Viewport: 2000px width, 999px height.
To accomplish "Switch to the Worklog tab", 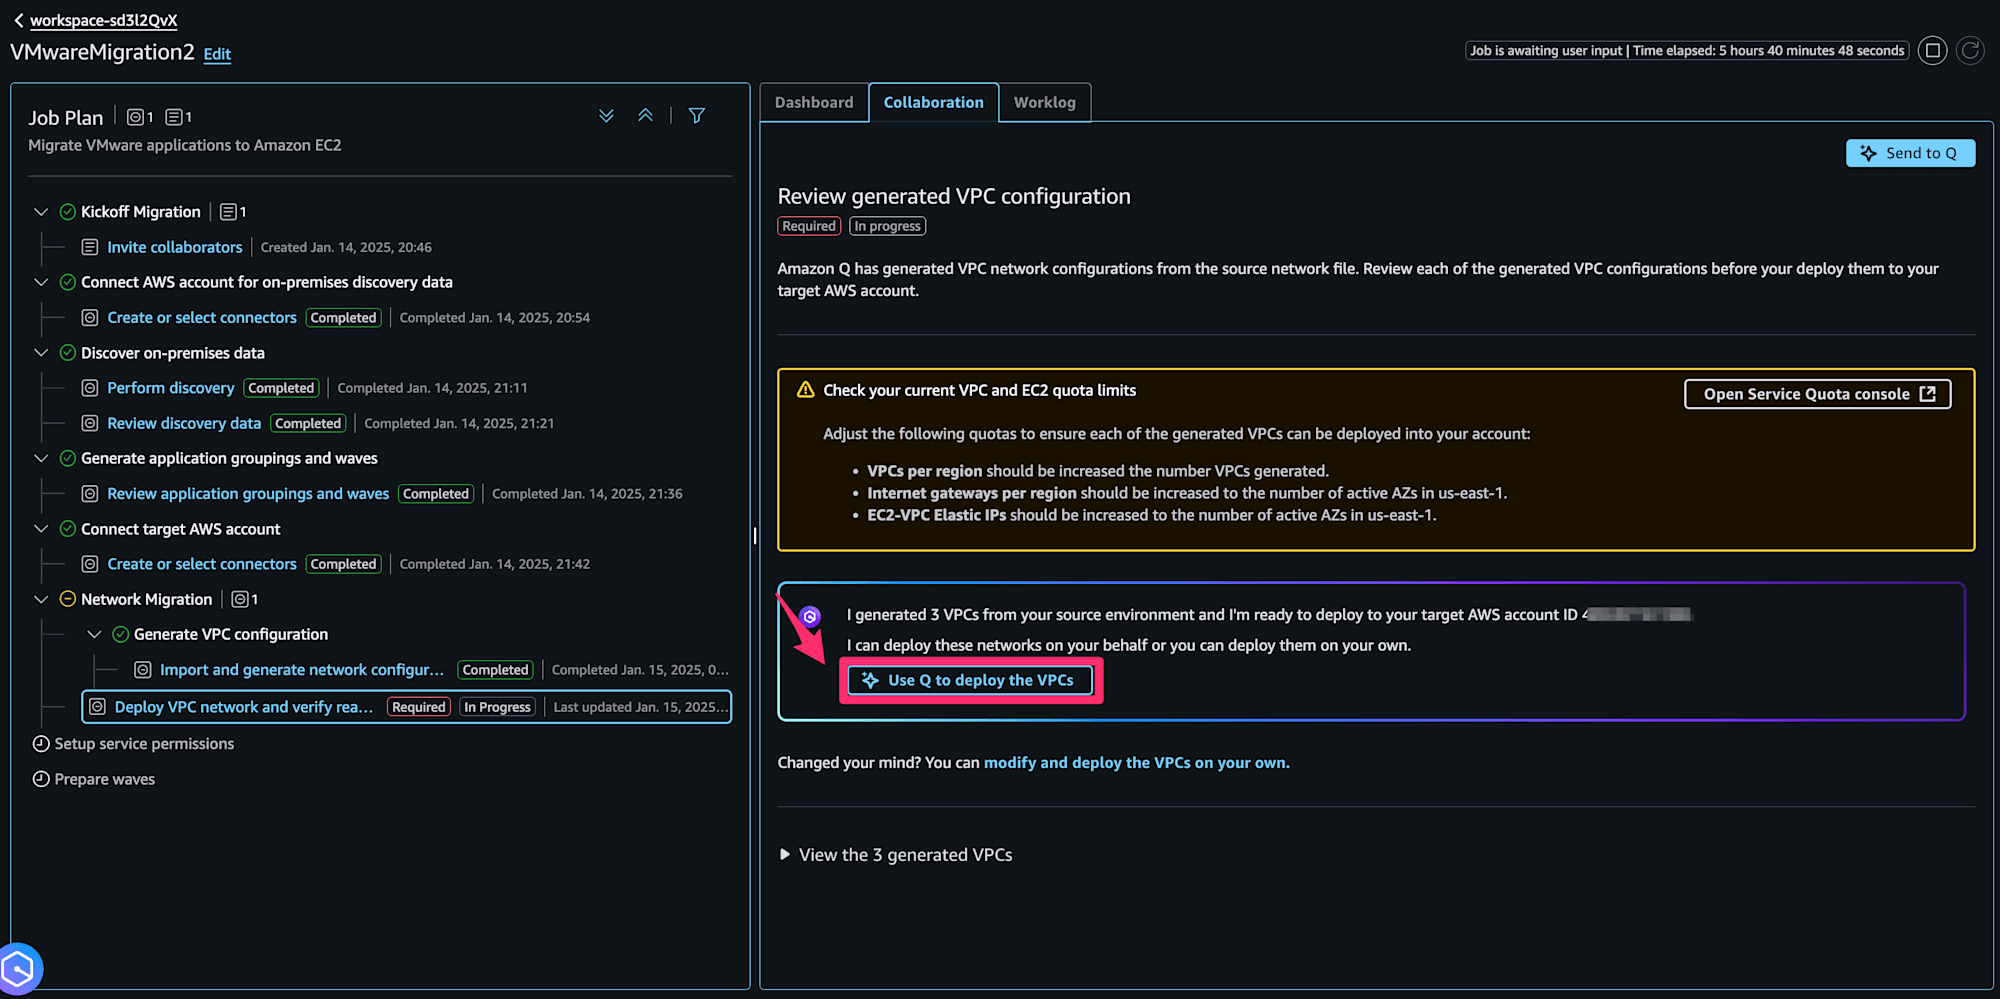I will (1045, 102).
